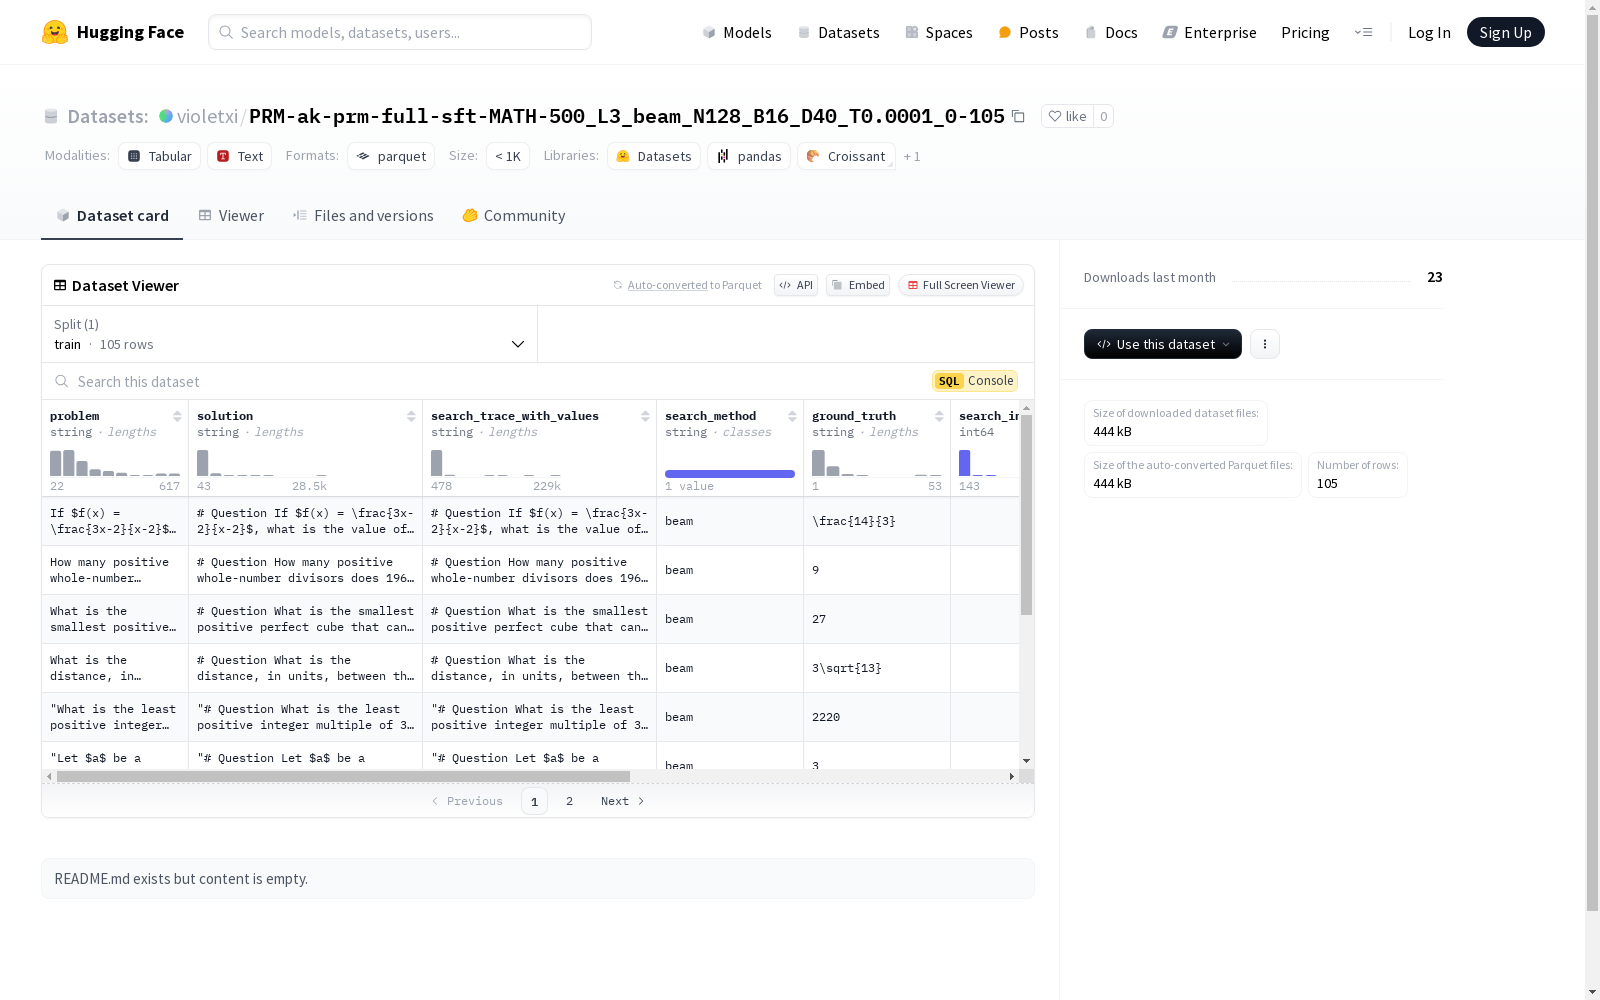
Task: Expand the Split train dropdown
Action: click(290, 334)
